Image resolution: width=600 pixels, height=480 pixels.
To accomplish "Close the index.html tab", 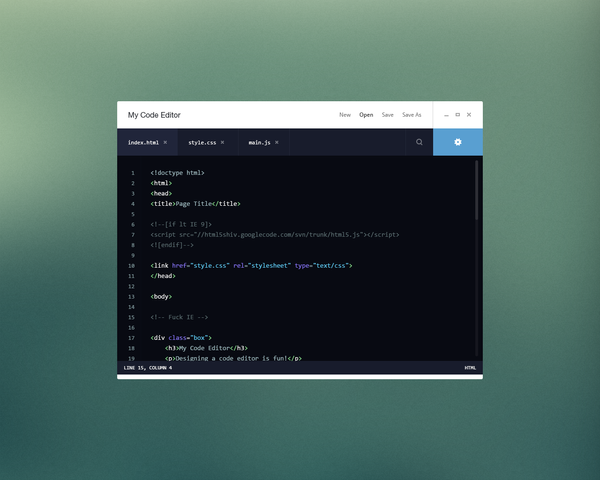I will point(165,142).
